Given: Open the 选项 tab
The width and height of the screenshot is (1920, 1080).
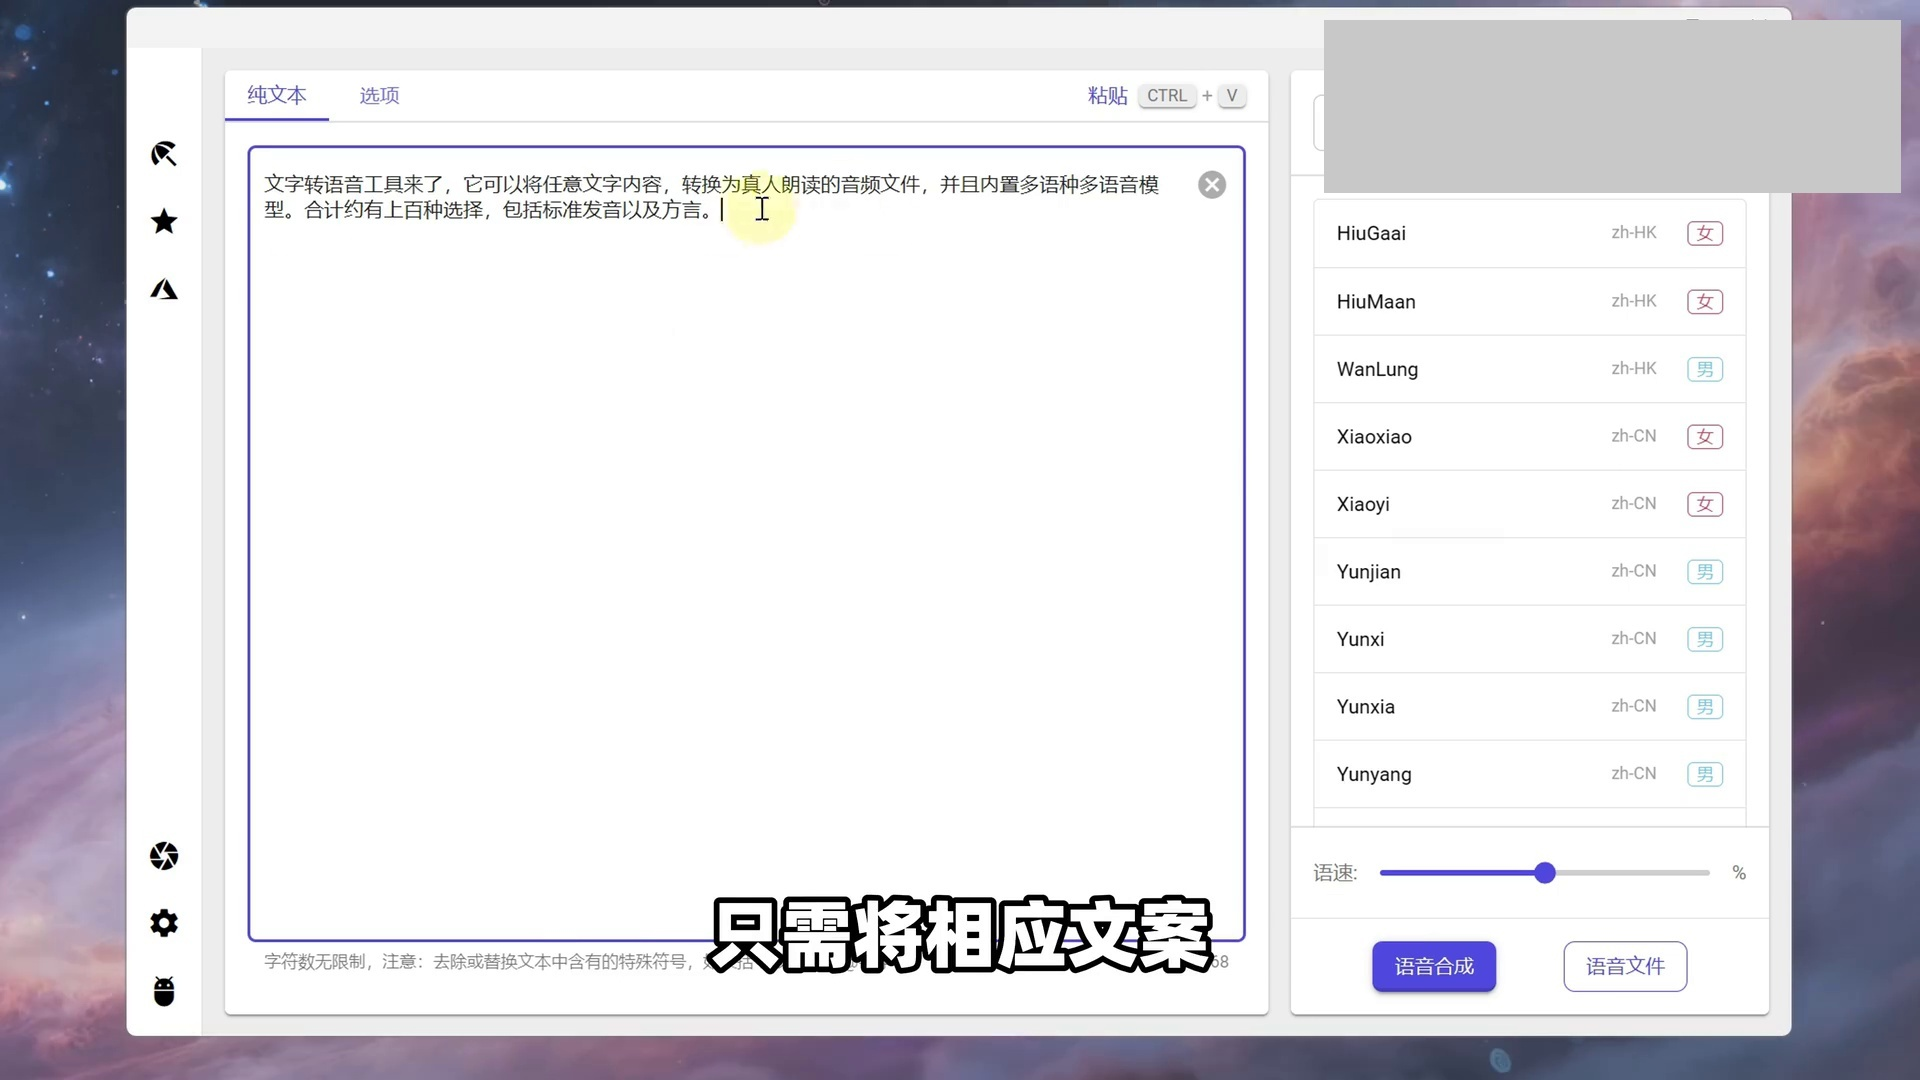Looking at the screenshot, I should [x=379, y=95].
